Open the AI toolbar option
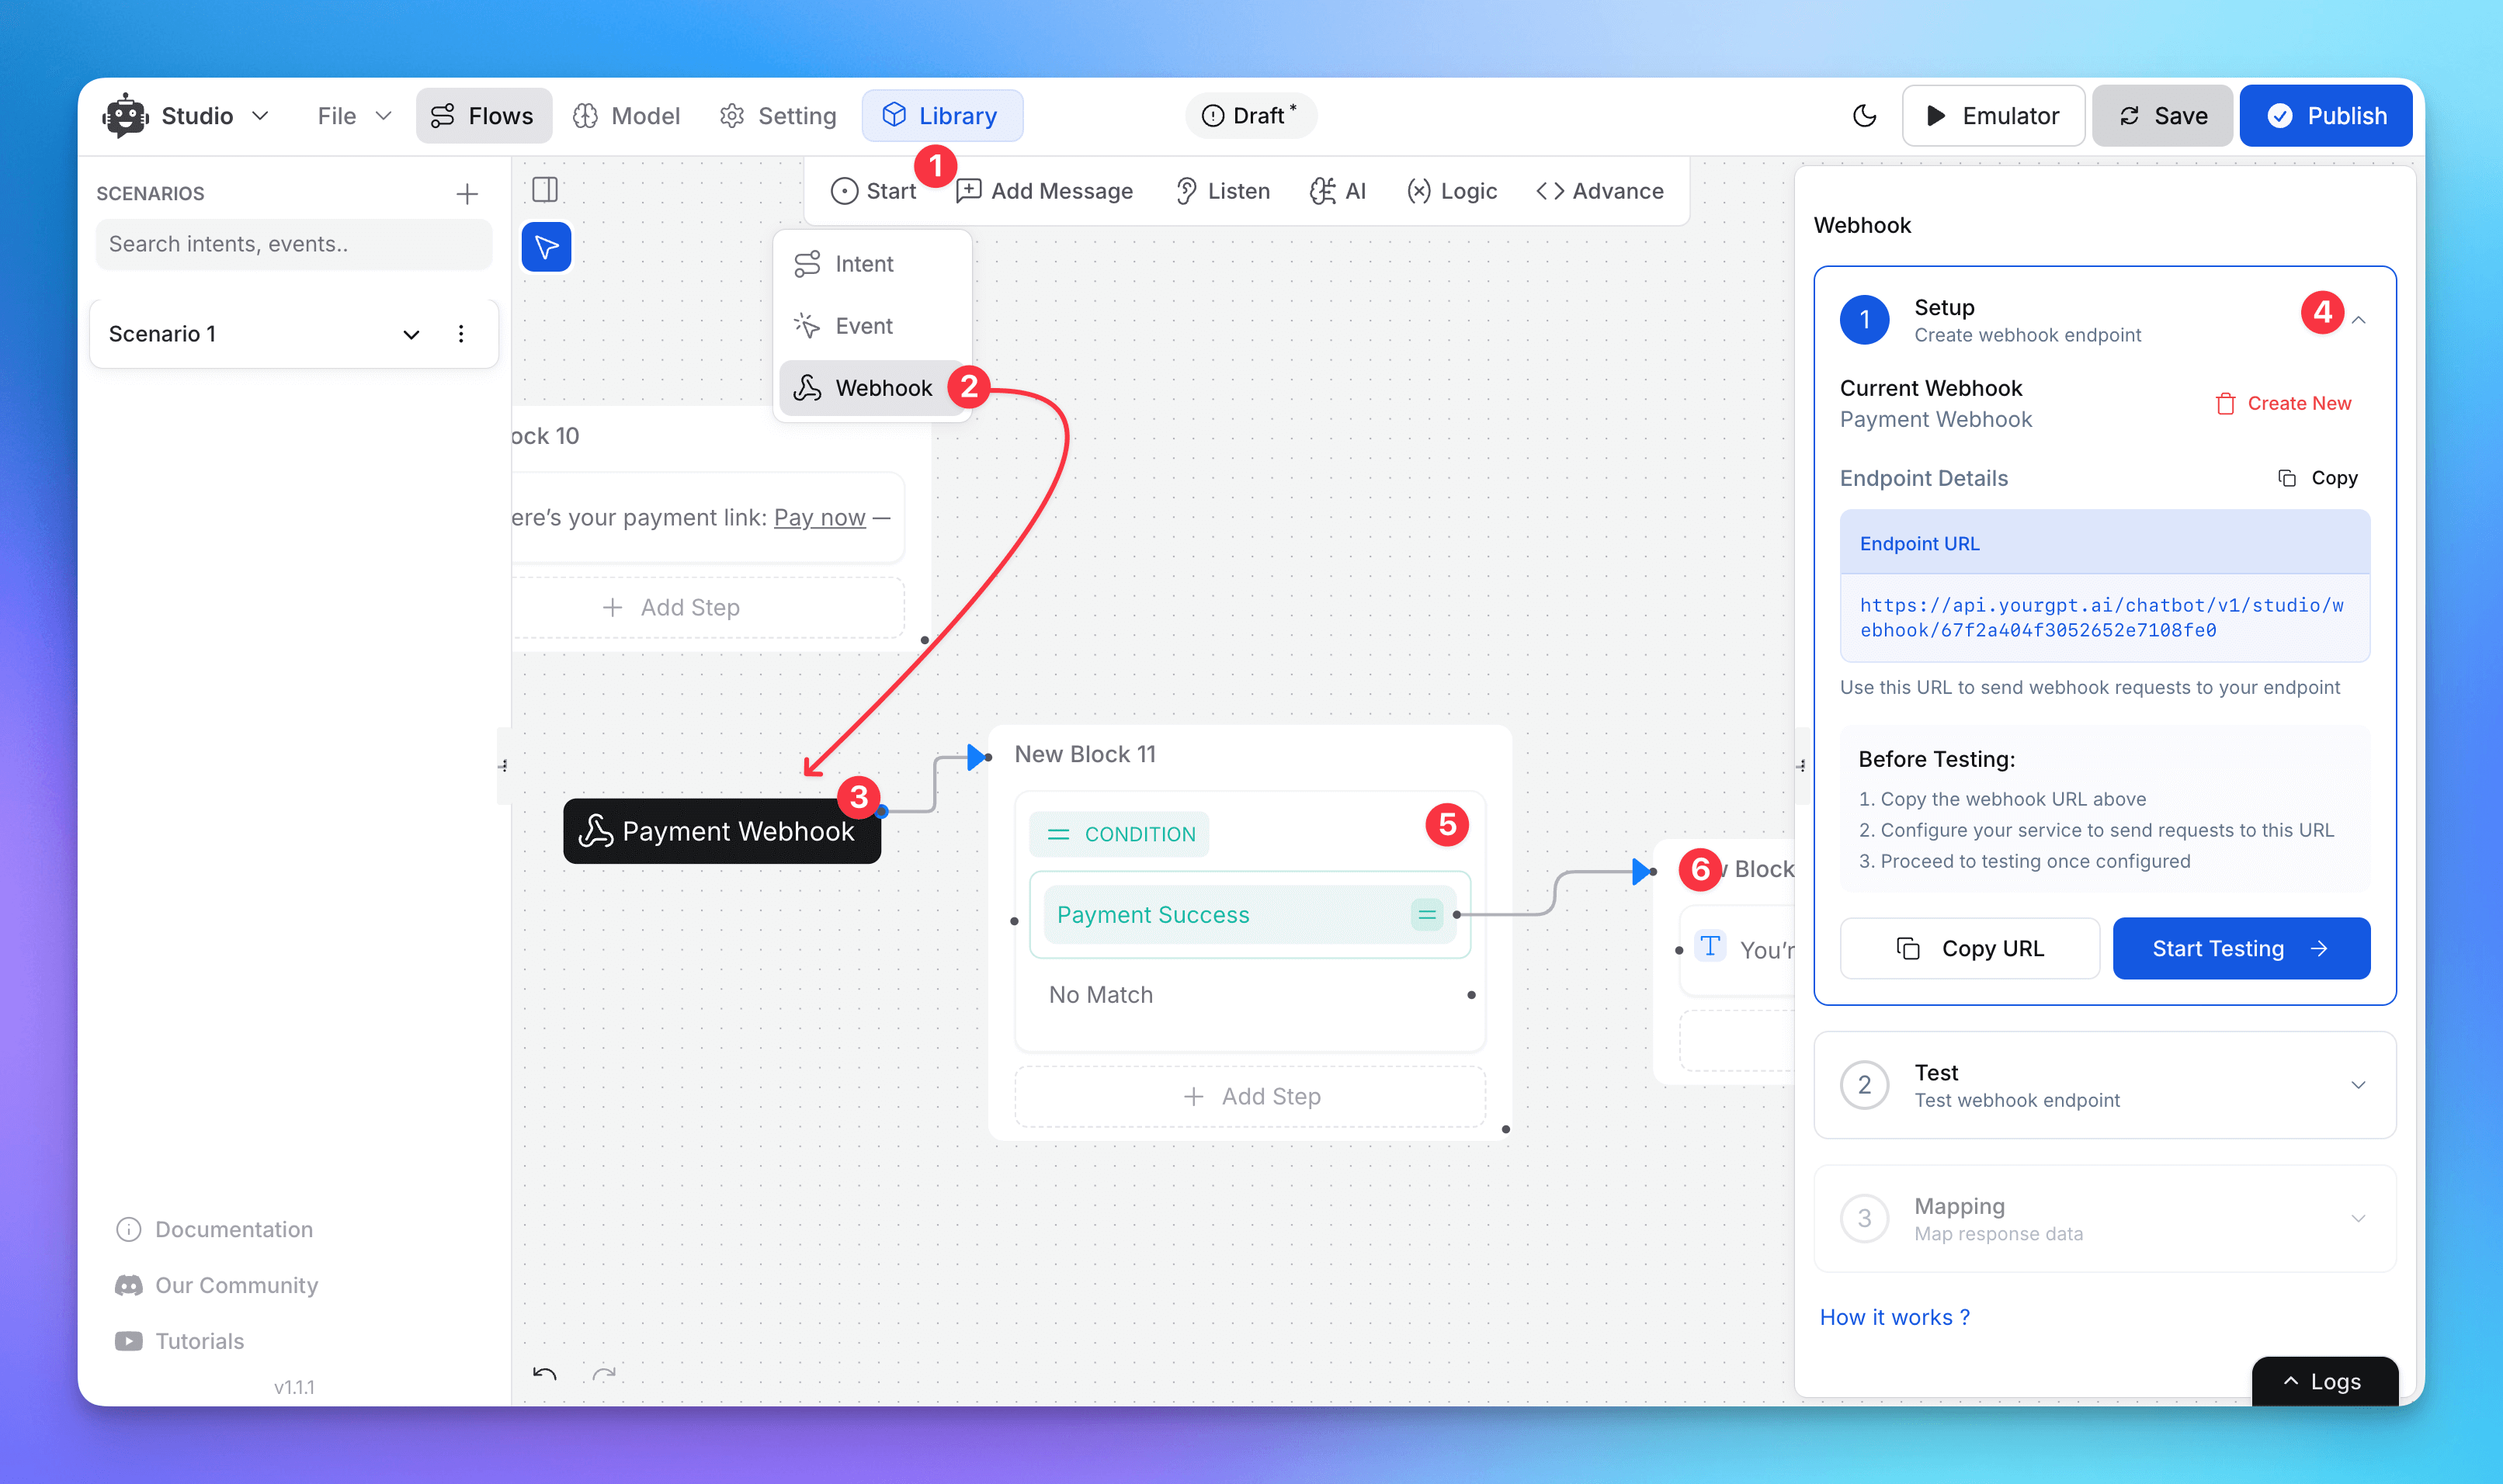The image size is (2503, 1484). click(1337, 191)
